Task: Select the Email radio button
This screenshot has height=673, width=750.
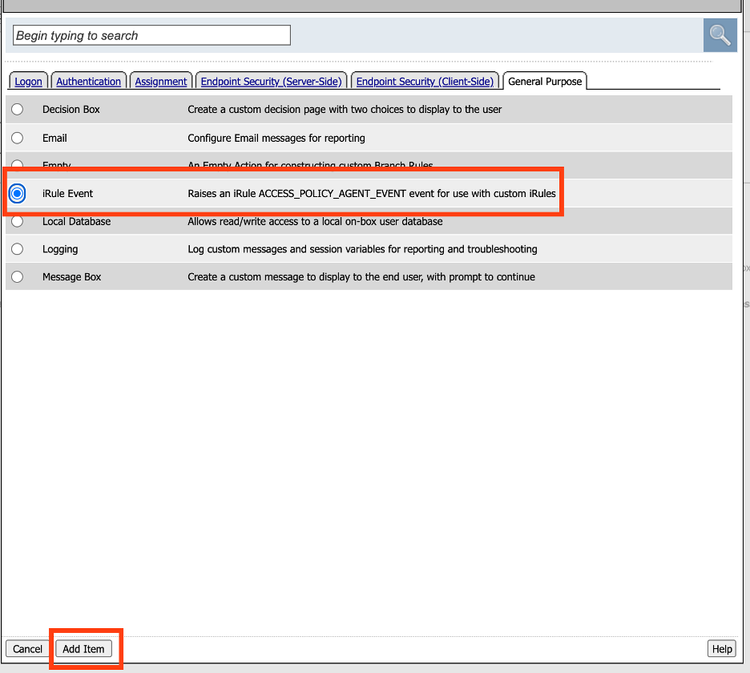Action: pyautogui.click(x=17, y=137)
